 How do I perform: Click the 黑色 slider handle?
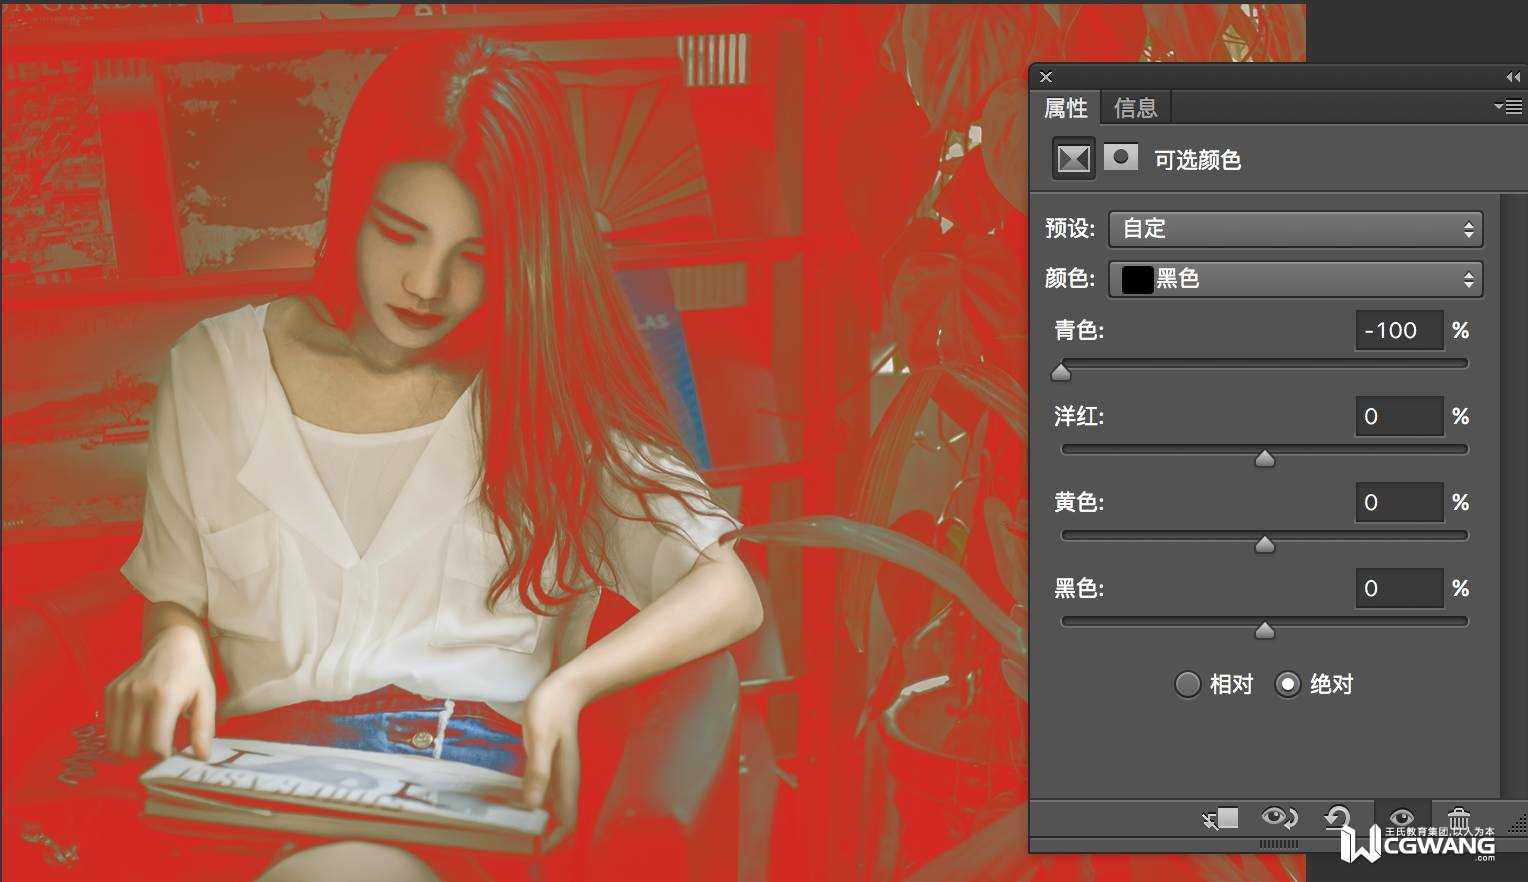point(1265,630)
